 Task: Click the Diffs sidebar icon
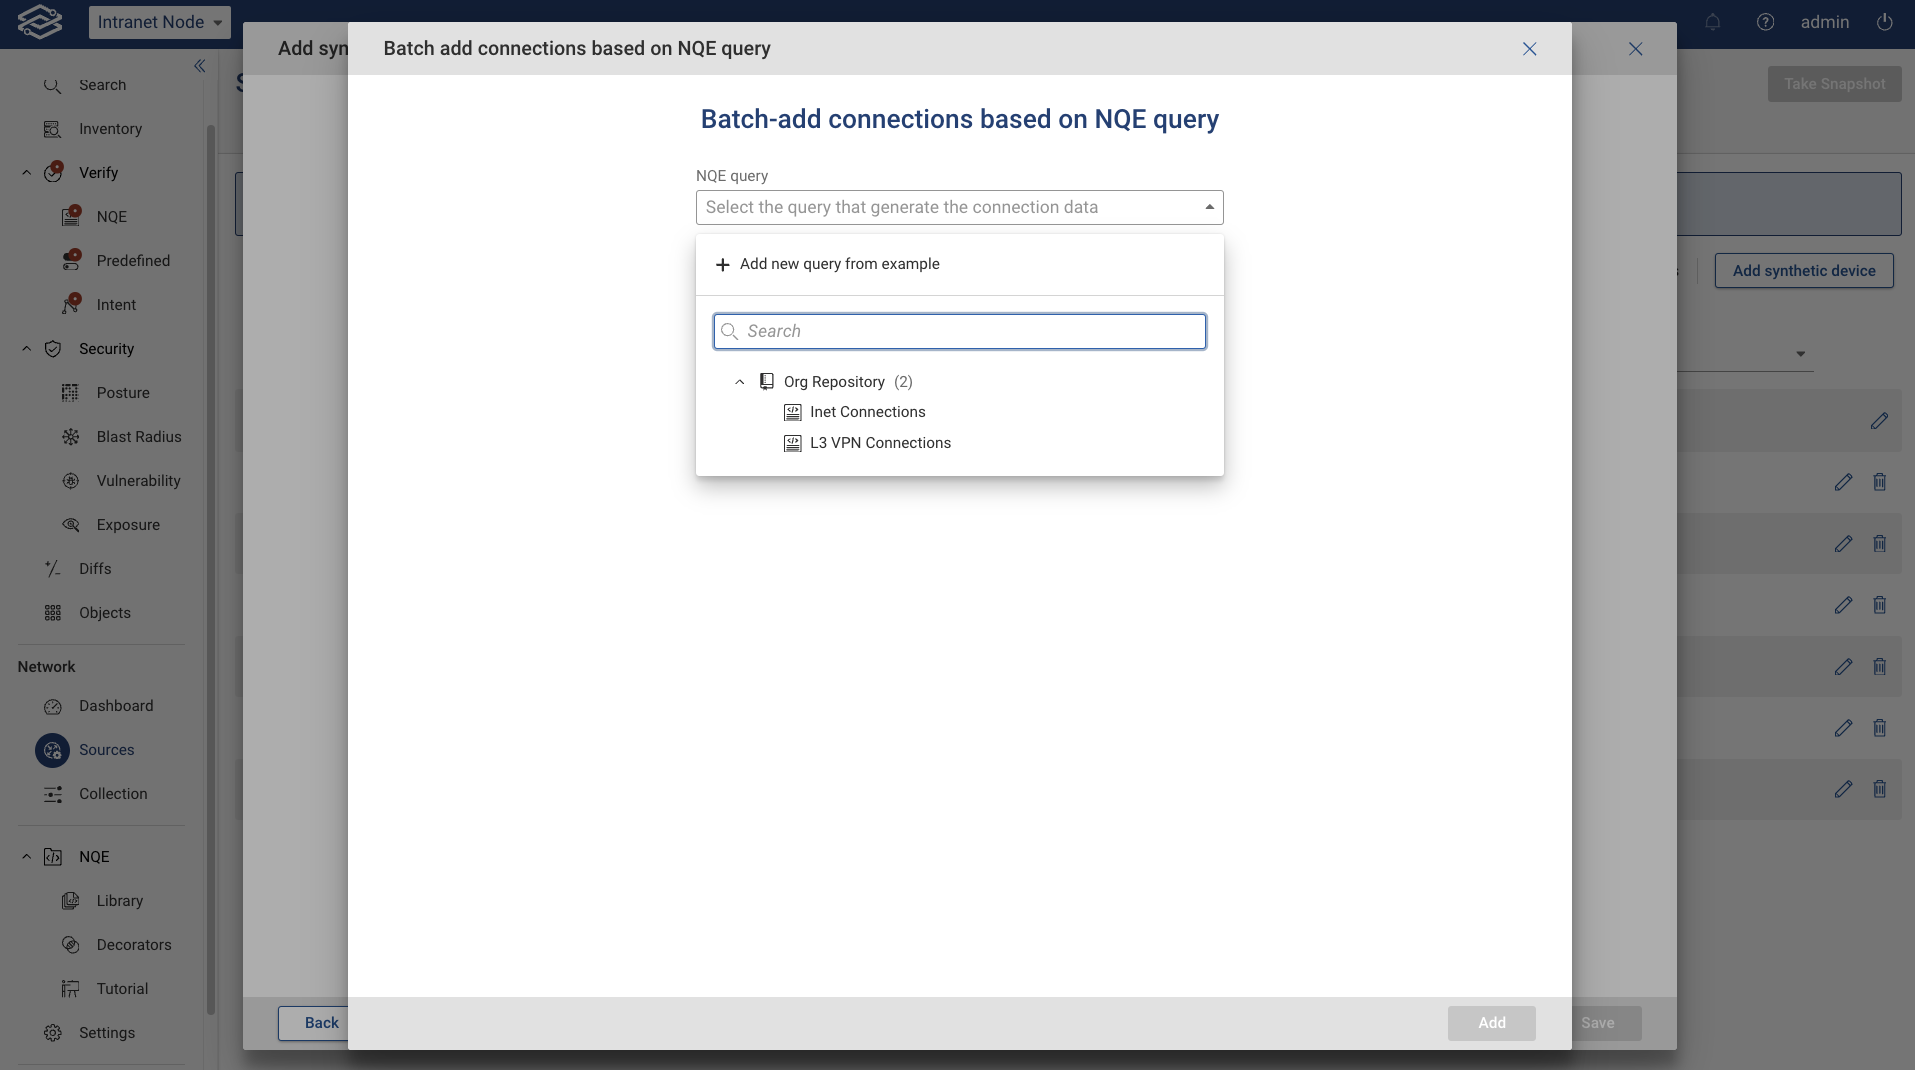point(52,569)
